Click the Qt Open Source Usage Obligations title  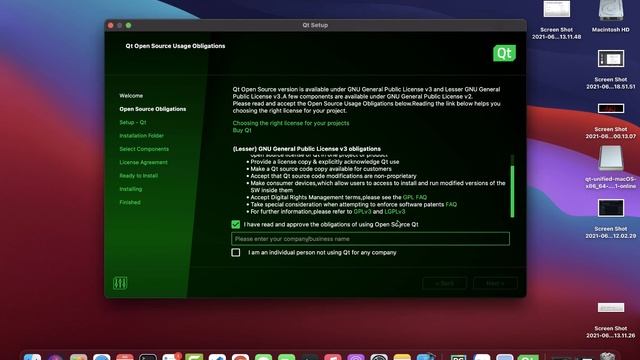pos(175,46)
